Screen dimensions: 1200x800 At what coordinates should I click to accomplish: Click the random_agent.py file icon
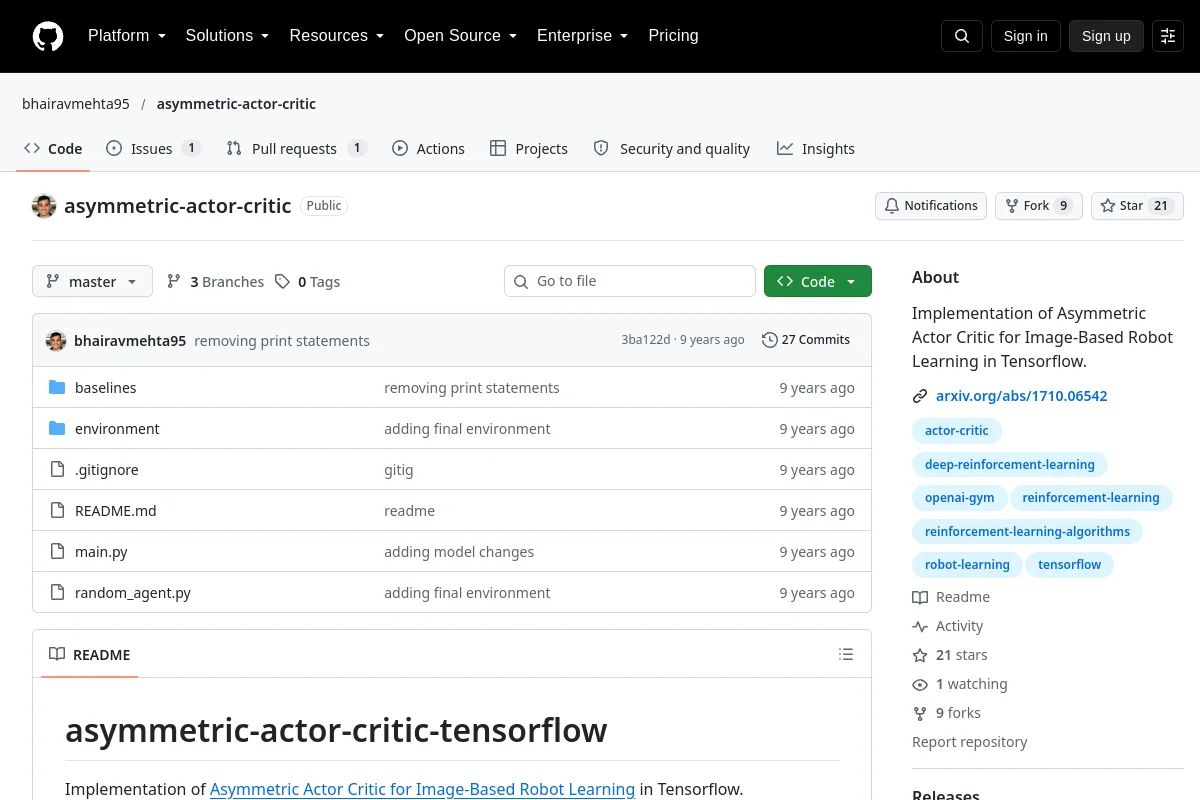(57, 593)
